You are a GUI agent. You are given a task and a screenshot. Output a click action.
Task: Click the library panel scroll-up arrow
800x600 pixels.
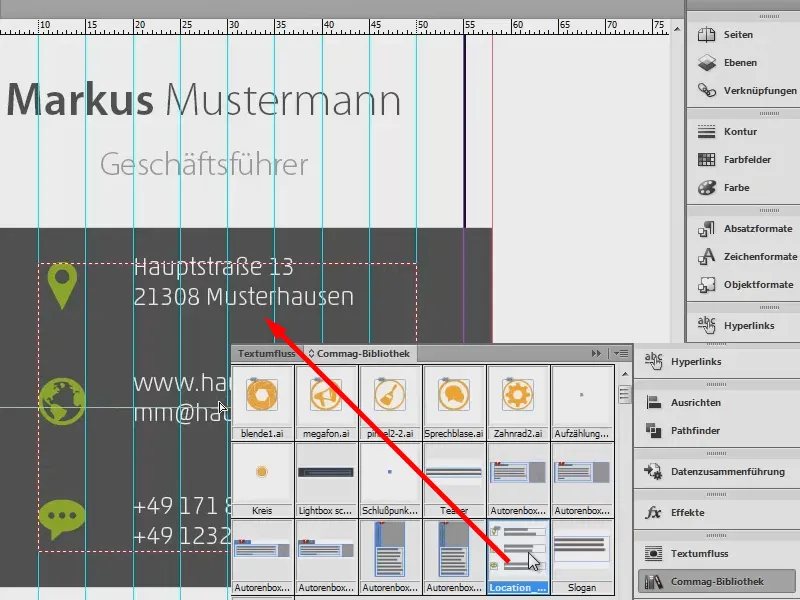click(x=624, y=374)
